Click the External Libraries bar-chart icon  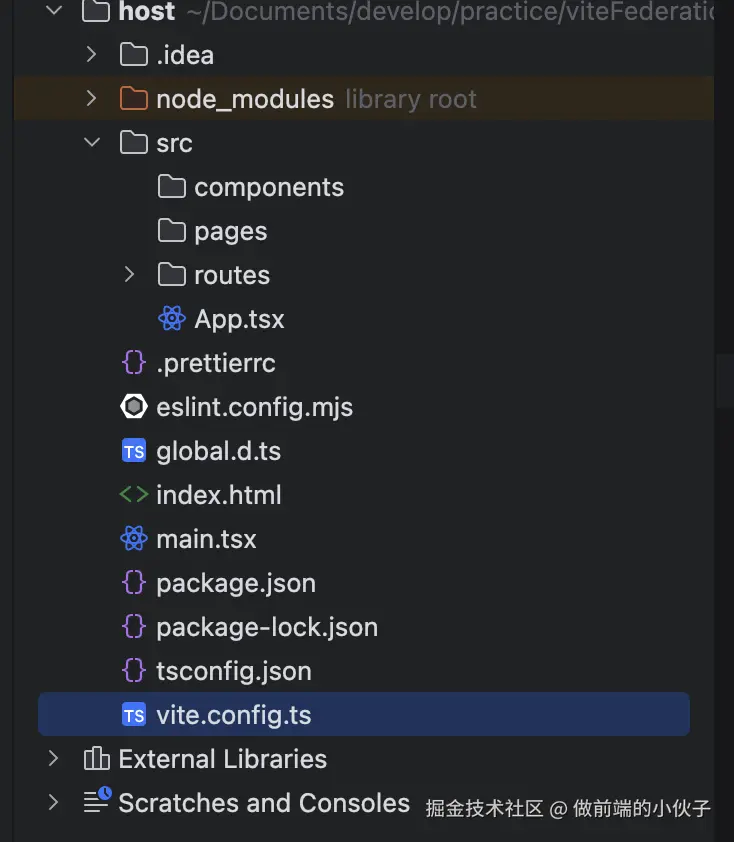pos(96,759)
